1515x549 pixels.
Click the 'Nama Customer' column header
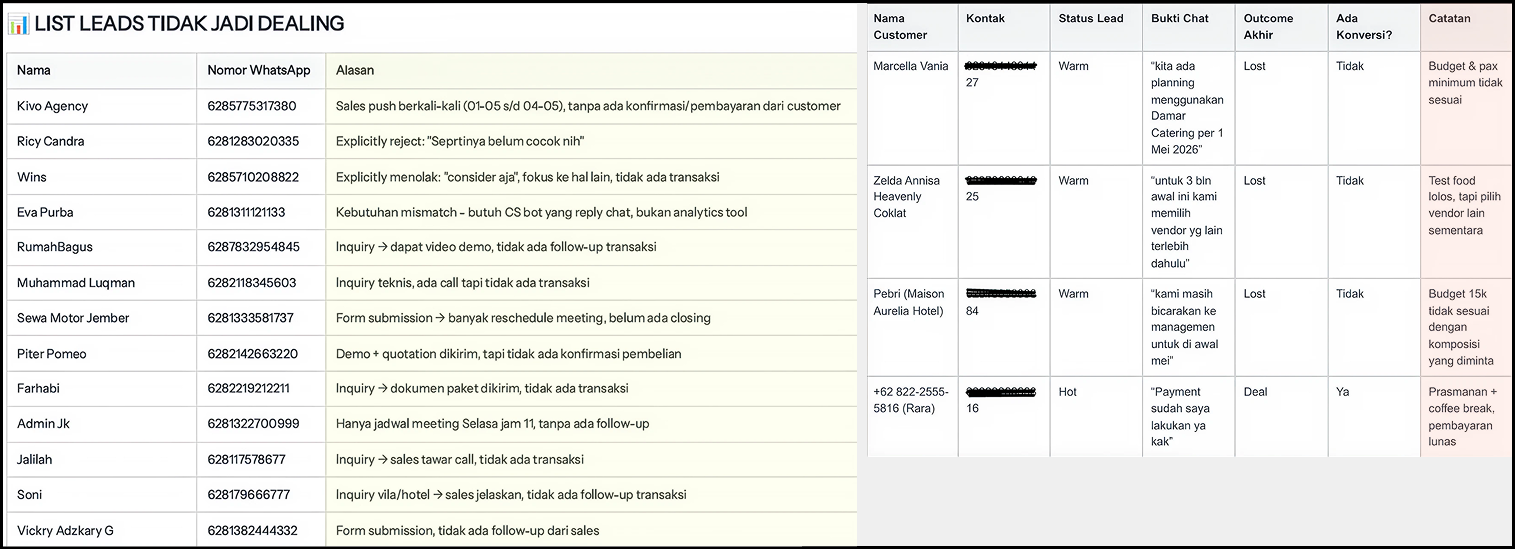tap(912, 27)
